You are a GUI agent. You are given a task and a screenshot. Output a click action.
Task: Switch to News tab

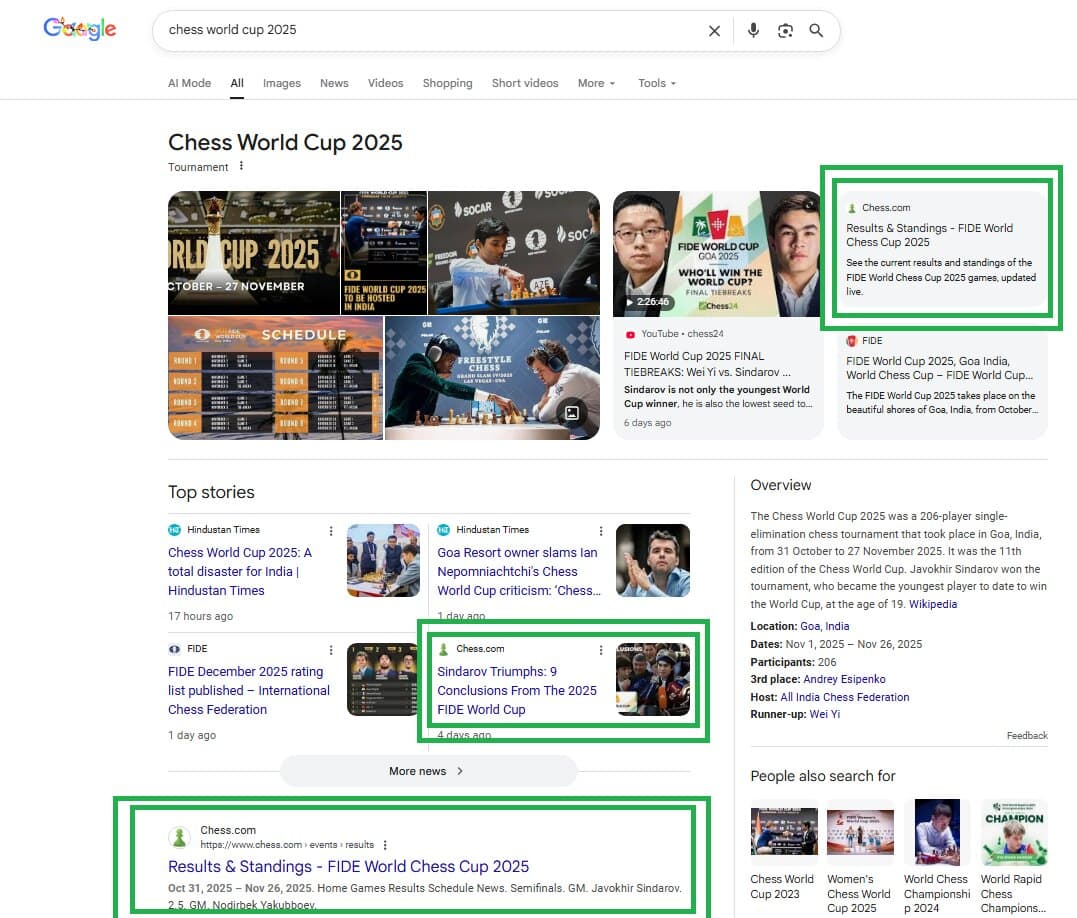(334, 83)
